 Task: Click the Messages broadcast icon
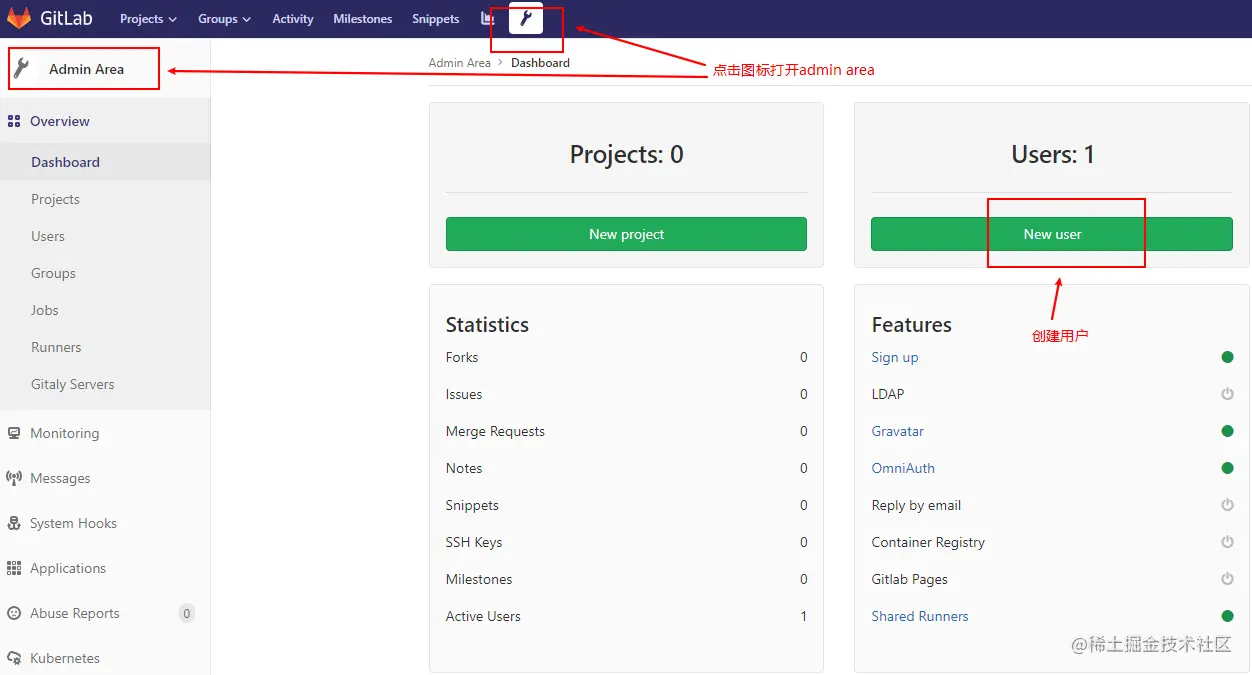click(14, 478)
